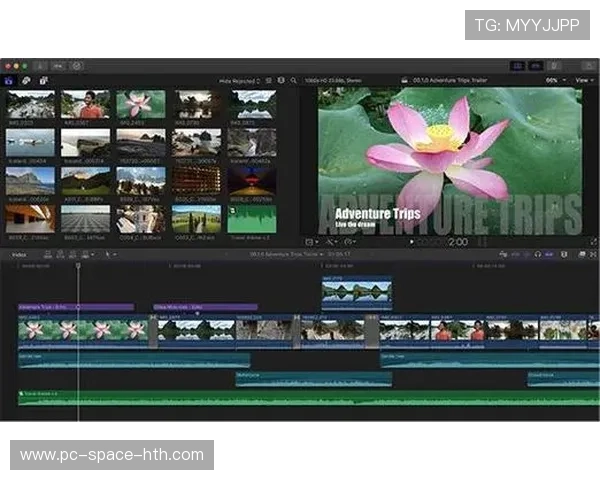The width and height of the screenshot is (600, 480).
Task: Toggle the Timeline panel button in the toolbar
Action: pos(536,66)
